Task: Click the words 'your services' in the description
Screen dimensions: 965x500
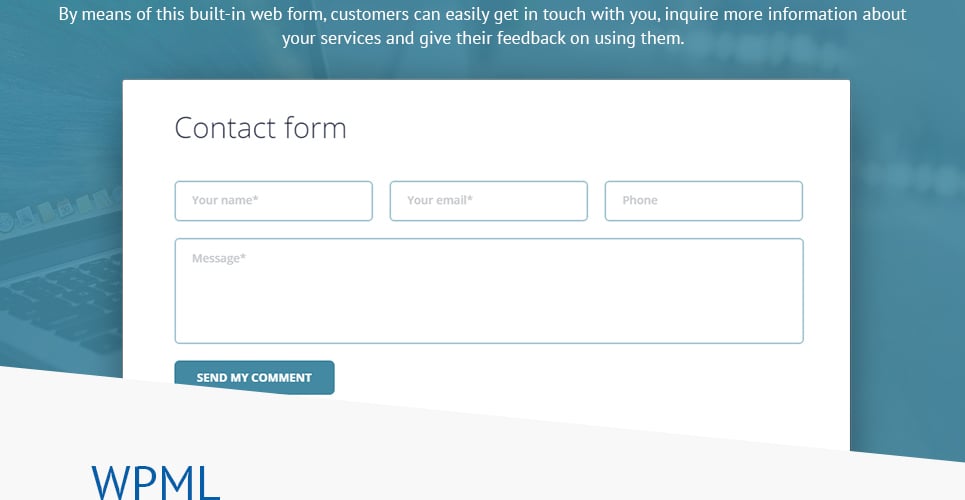Action: pos(331,38)
